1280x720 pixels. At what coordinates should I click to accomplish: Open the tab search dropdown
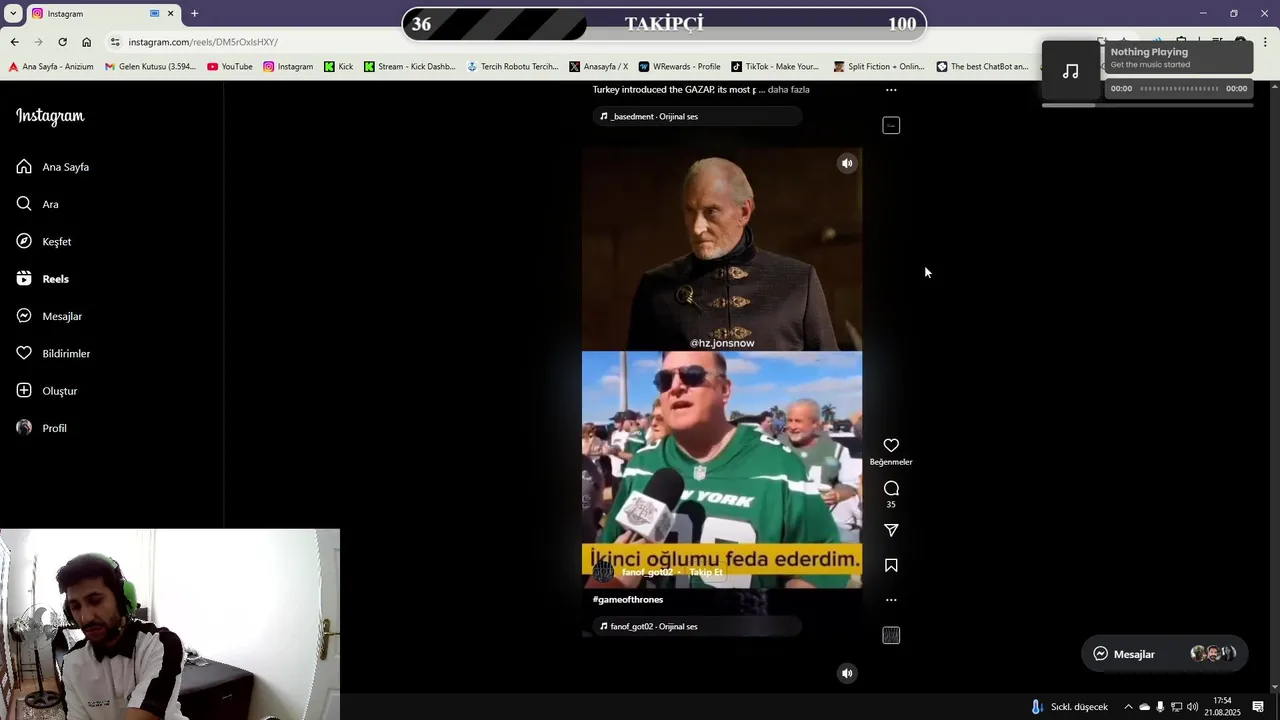(11, 14)
